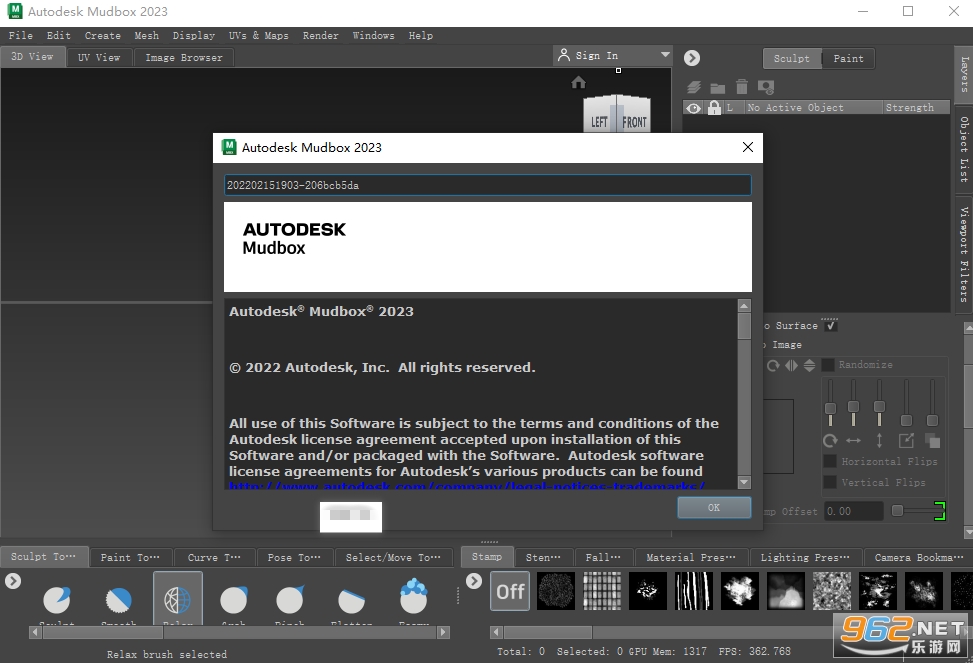Open the UVs & Maps menu

[258, 35]
